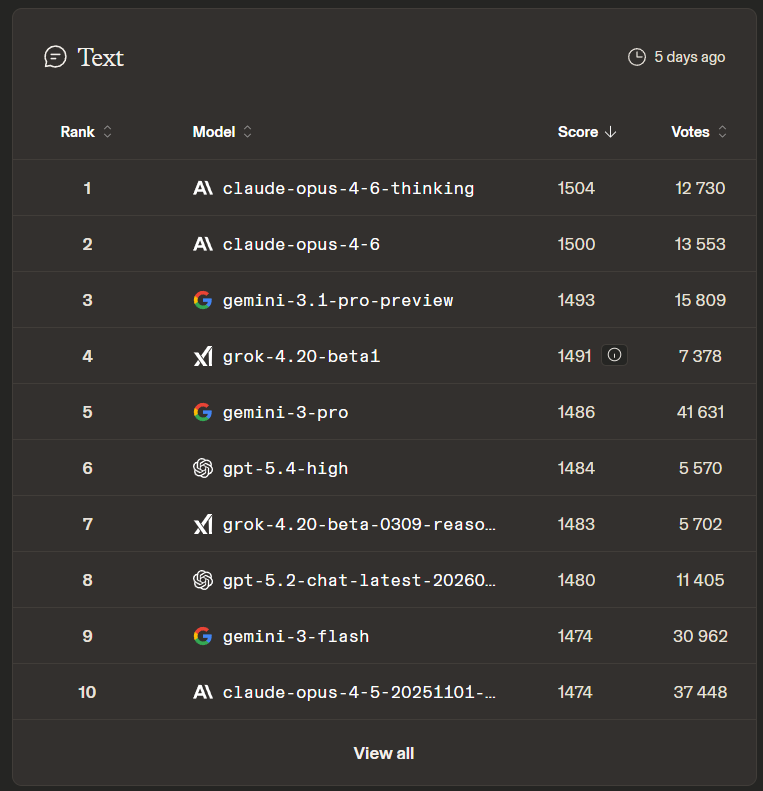
Task: Select the gemini-3-pro model name
Action: [286, 413]
